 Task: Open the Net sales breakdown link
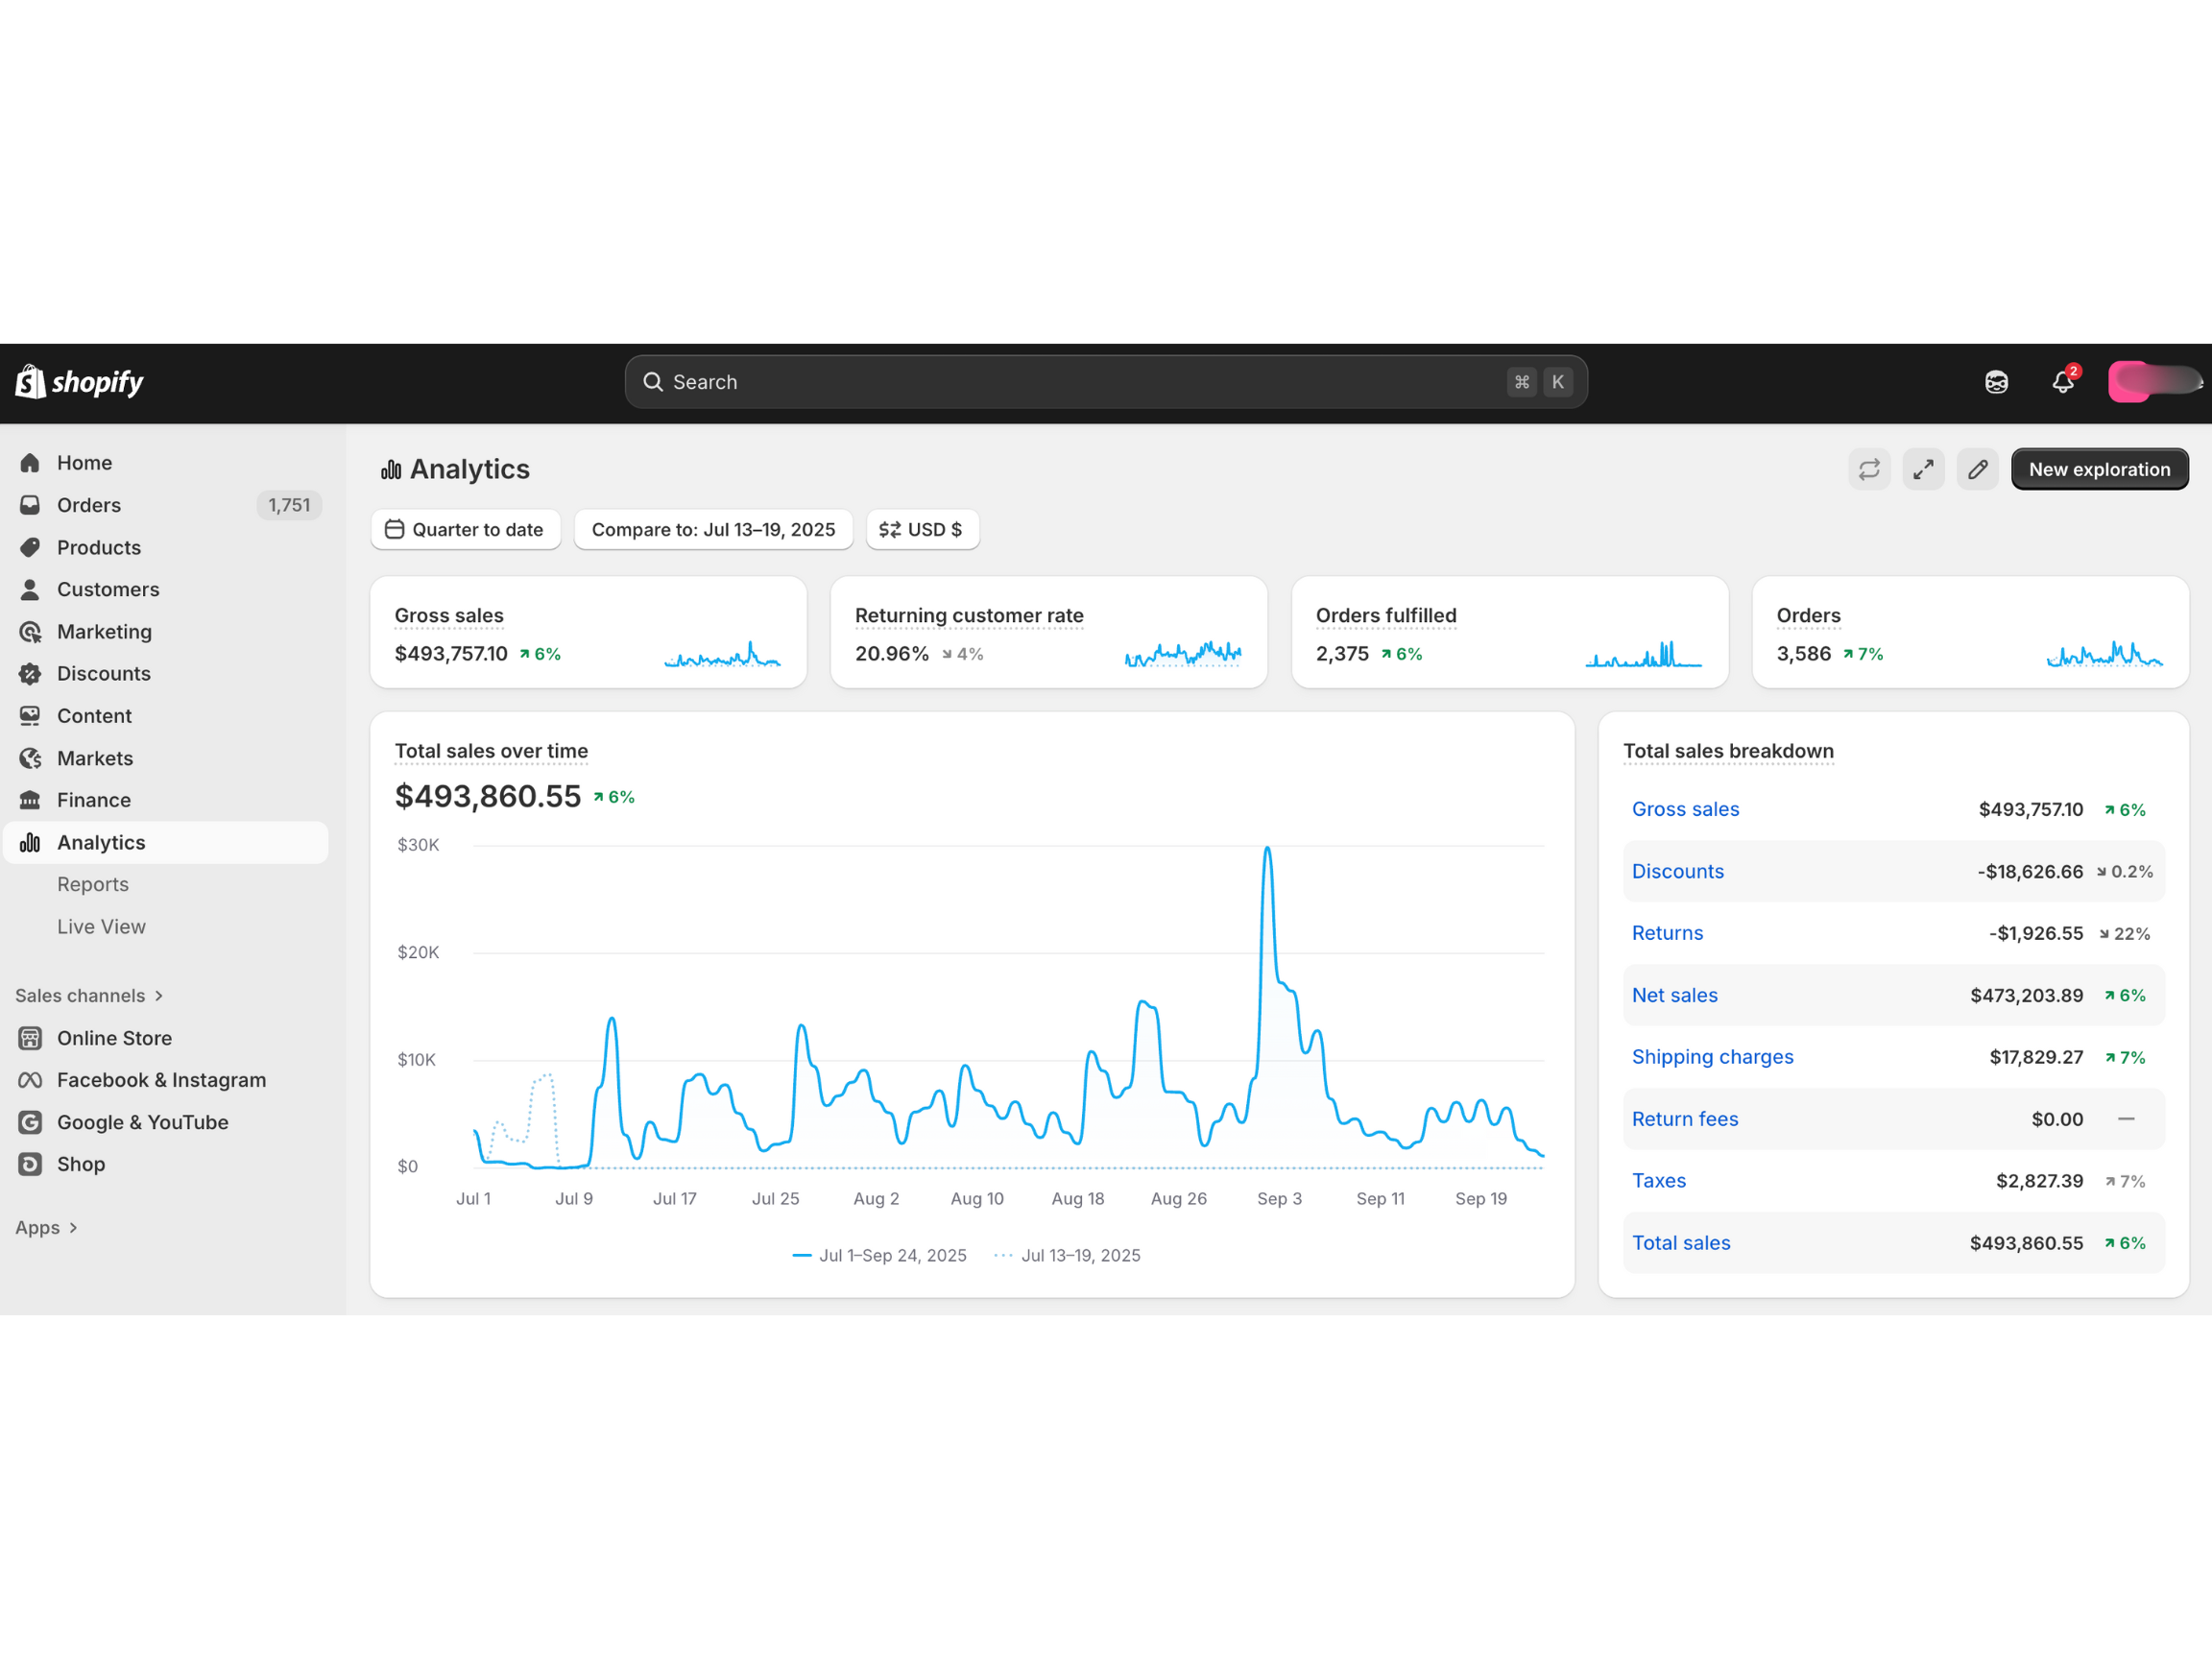1674,995
